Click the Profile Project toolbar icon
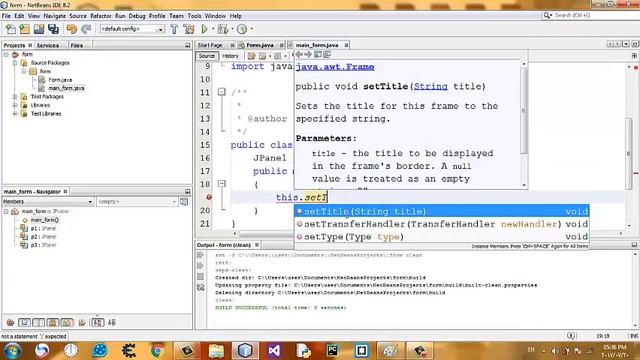Screen dimensions: 640x360 242,29
